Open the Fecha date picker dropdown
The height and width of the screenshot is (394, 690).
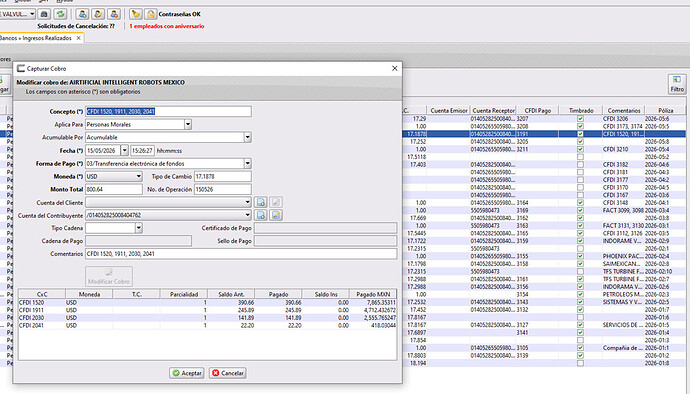click(x=125, y=151)
